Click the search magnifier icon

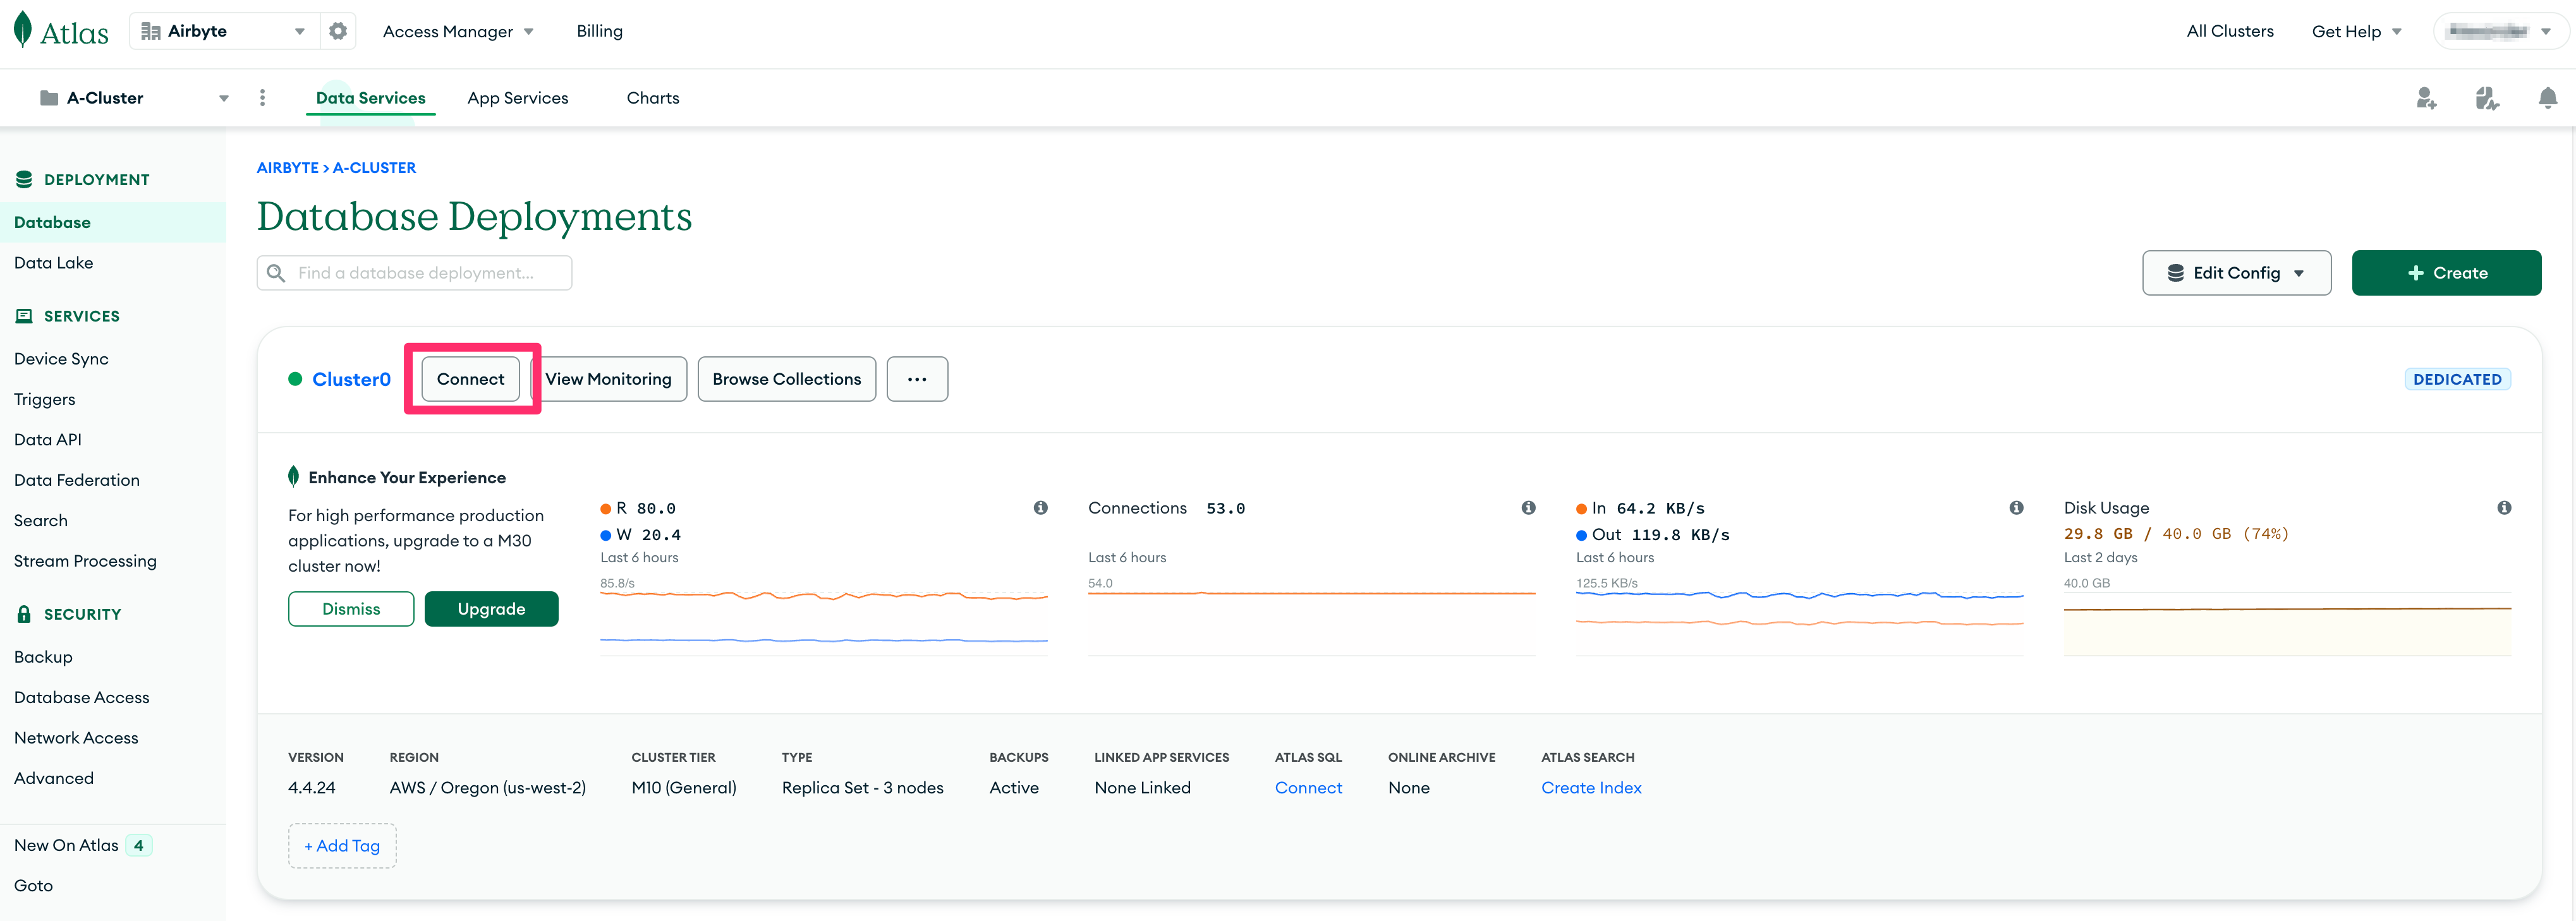point(276,273)
